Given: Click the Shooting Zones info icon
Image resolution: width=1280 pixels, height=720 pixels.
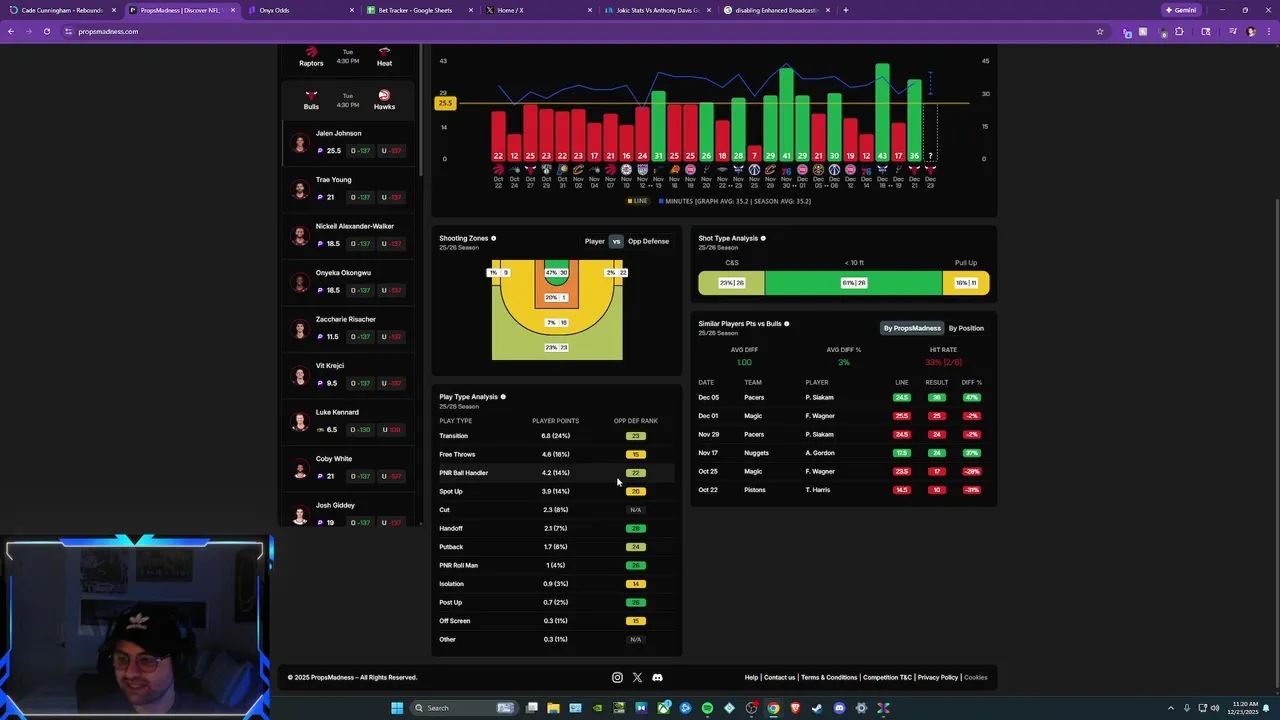Looking at the screenshot, I should [493, 238].
